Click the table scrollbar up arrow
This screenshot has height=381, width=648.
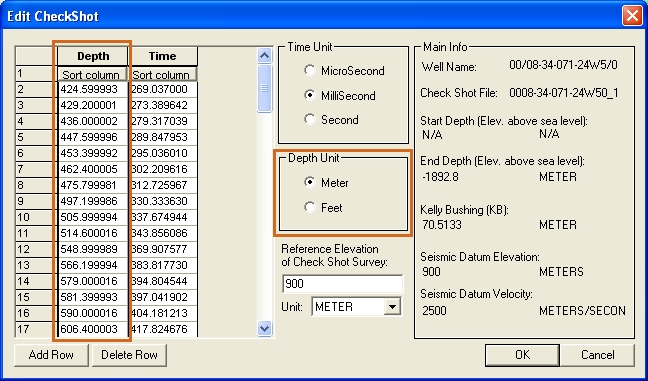264,55
